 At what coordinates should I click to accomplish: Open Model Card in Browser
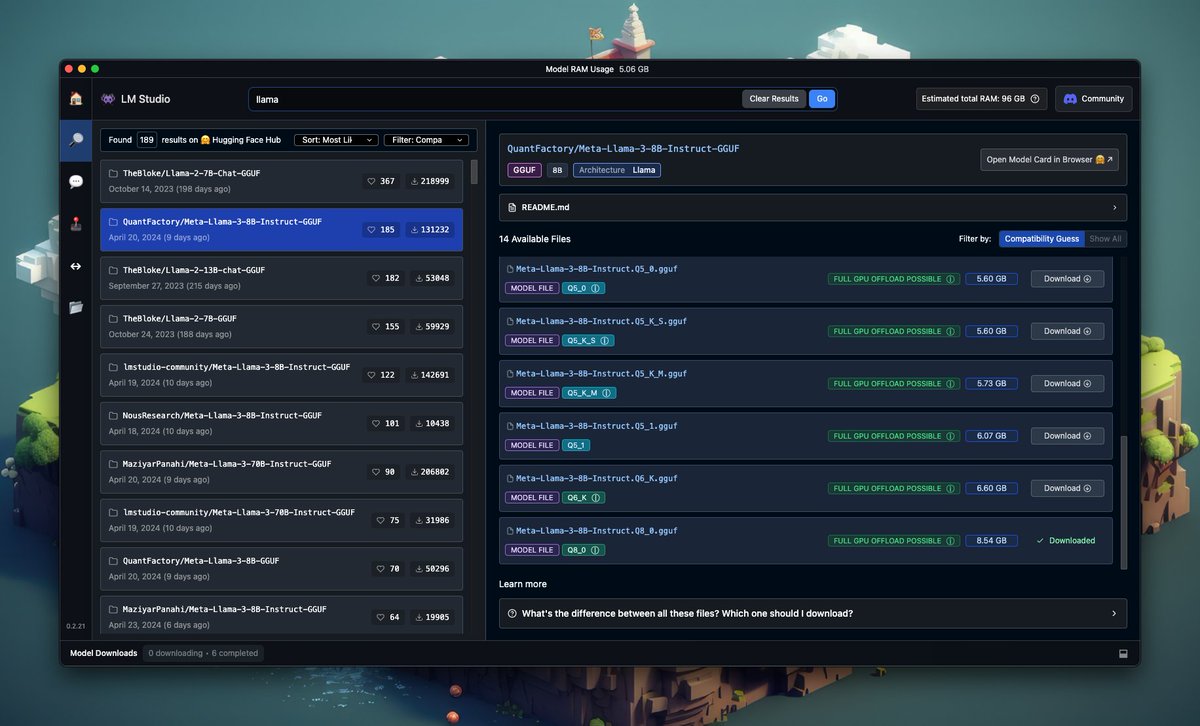(x=1049, y=159)
